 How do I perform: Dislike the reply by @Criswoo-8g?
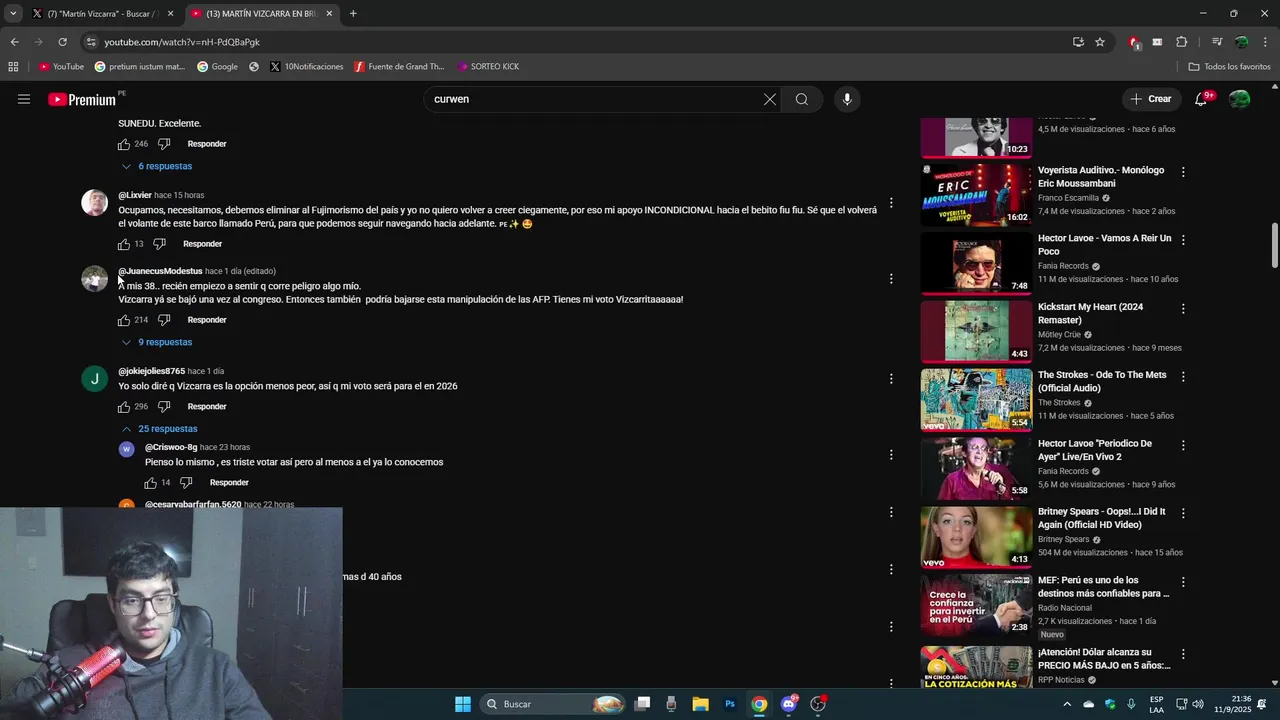coord(186,483)
